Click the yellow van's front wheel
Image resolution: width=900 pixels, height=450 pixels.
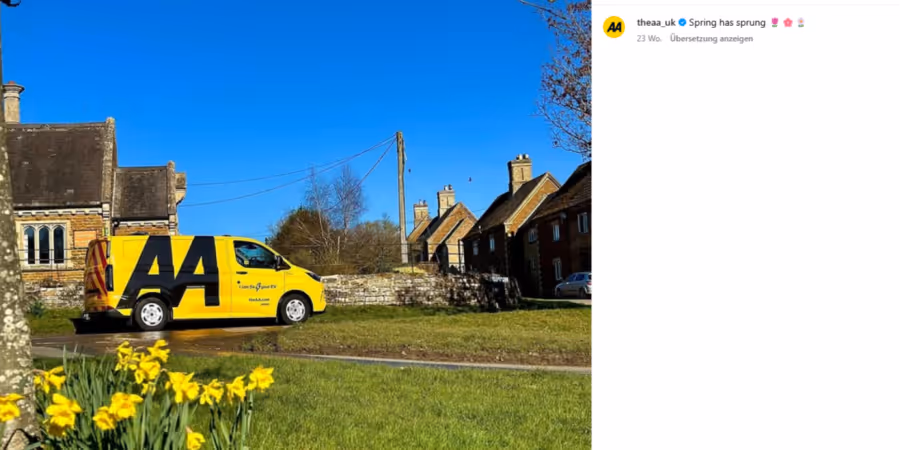click(x=295, y=309)
